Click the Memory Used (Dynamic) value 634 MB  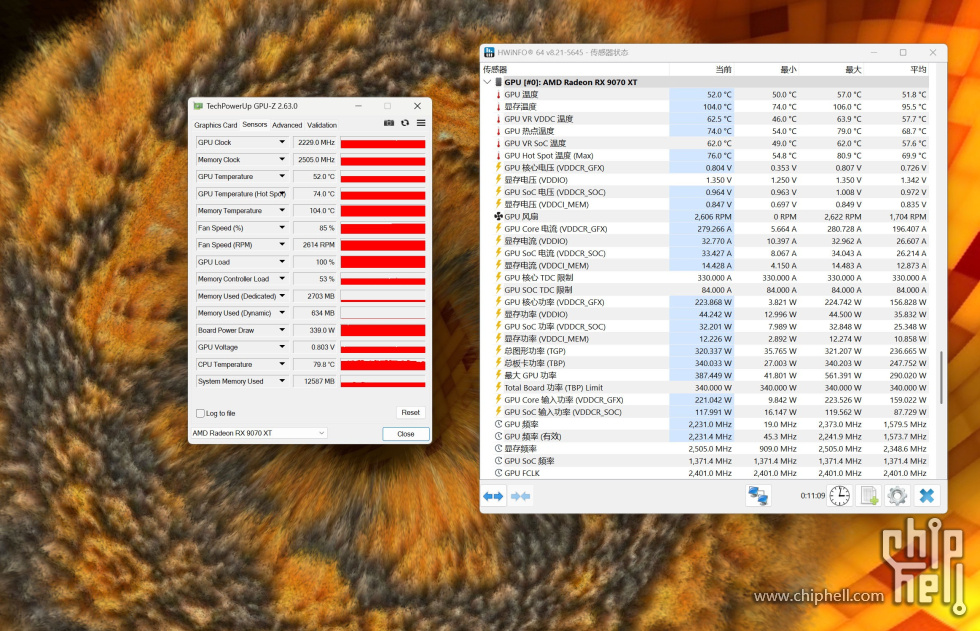[x=315, y=314]
